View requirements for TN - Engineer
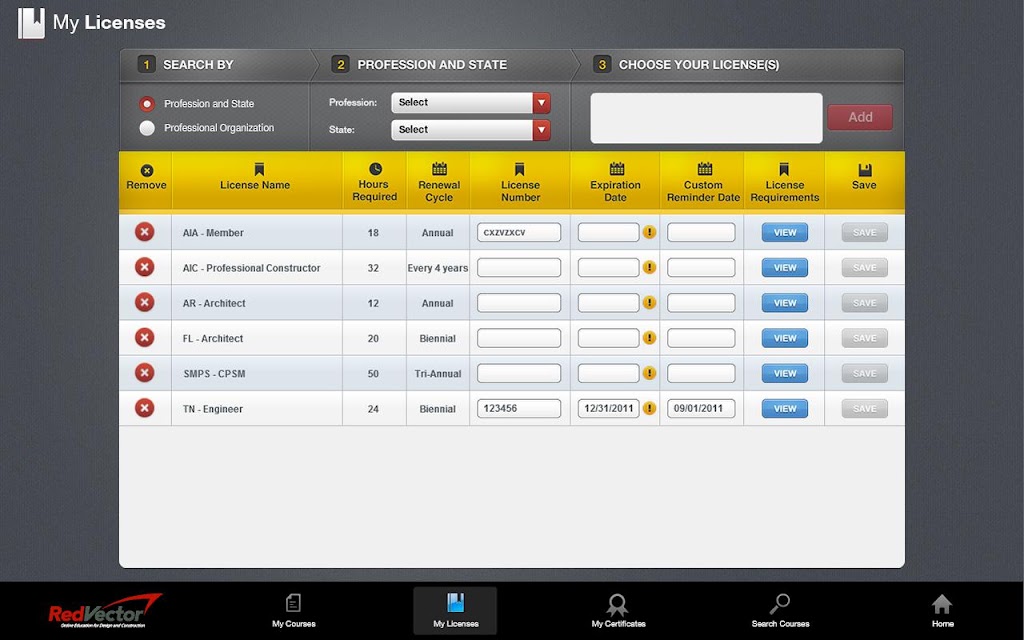 click(x=785, y=409)
